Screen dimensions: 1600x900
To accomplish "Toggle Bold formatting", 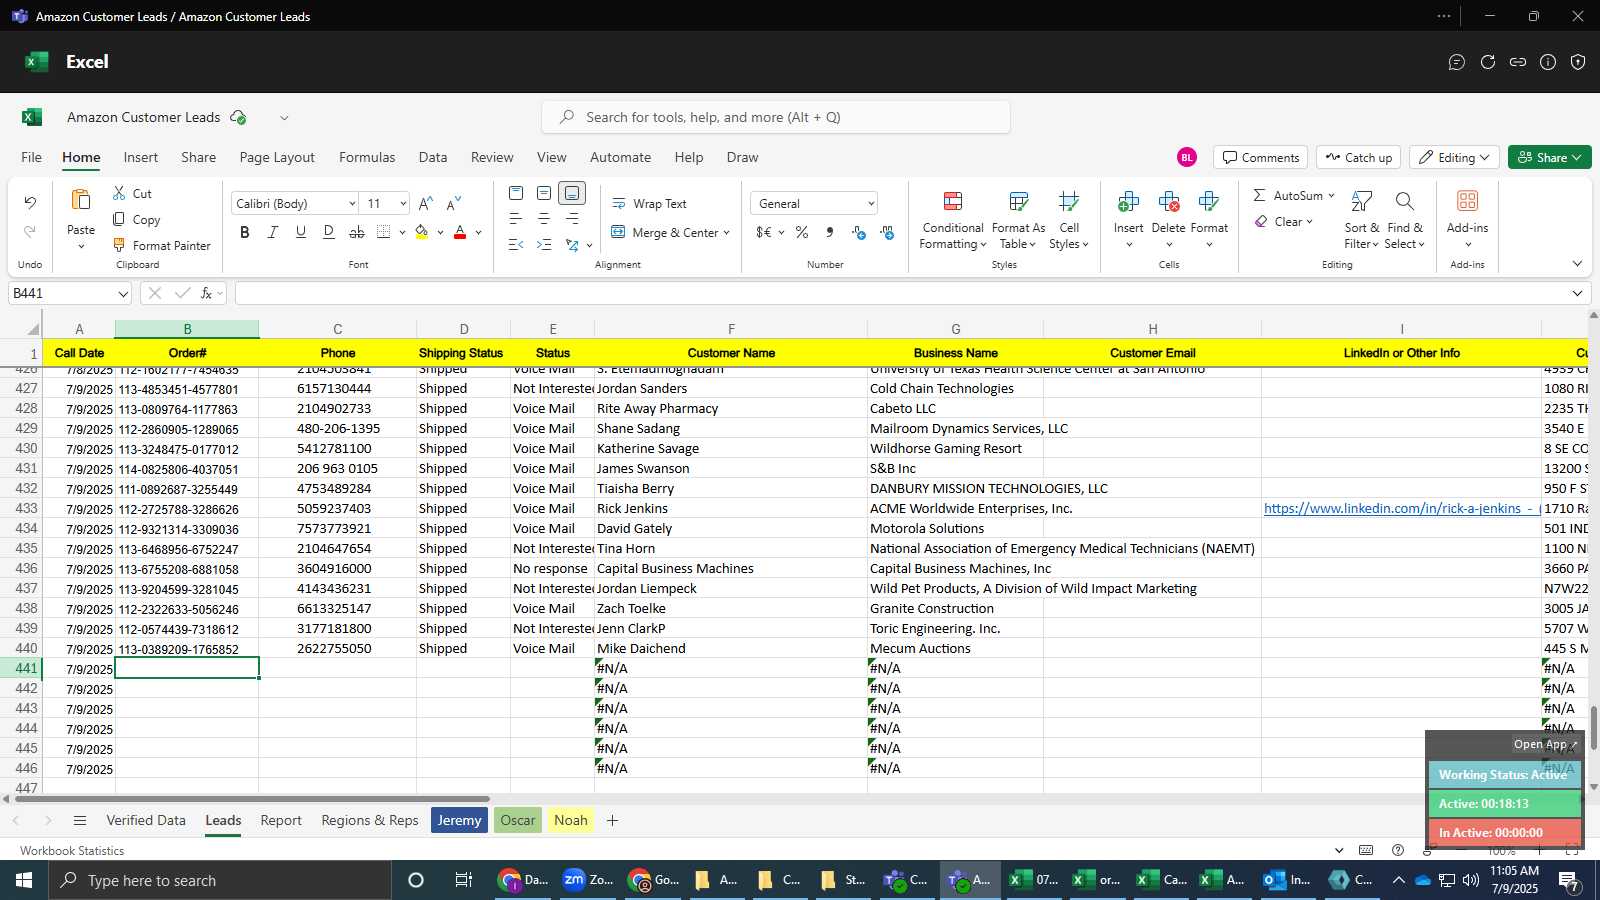I will (245, 232).
